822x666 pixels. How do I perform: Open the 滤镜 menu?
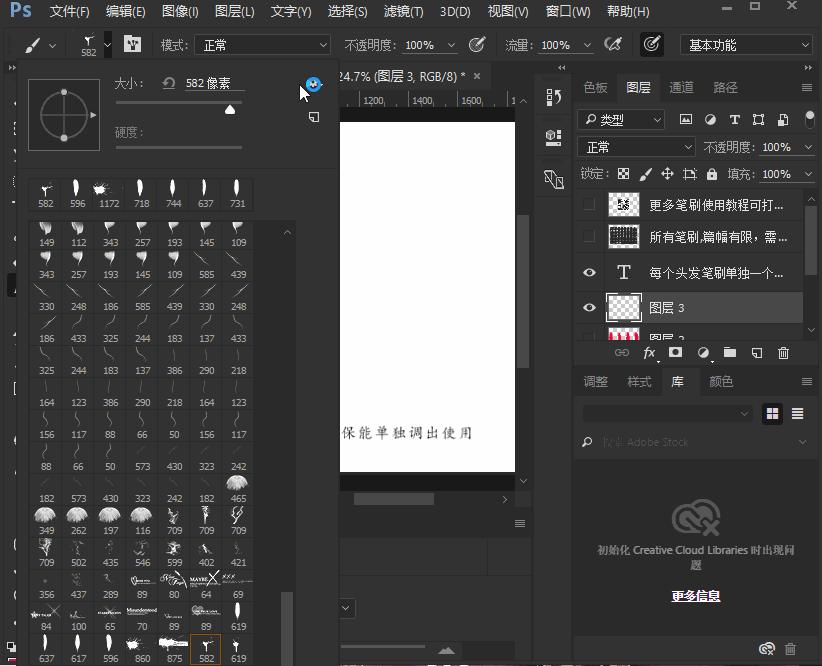click(402, 11)
